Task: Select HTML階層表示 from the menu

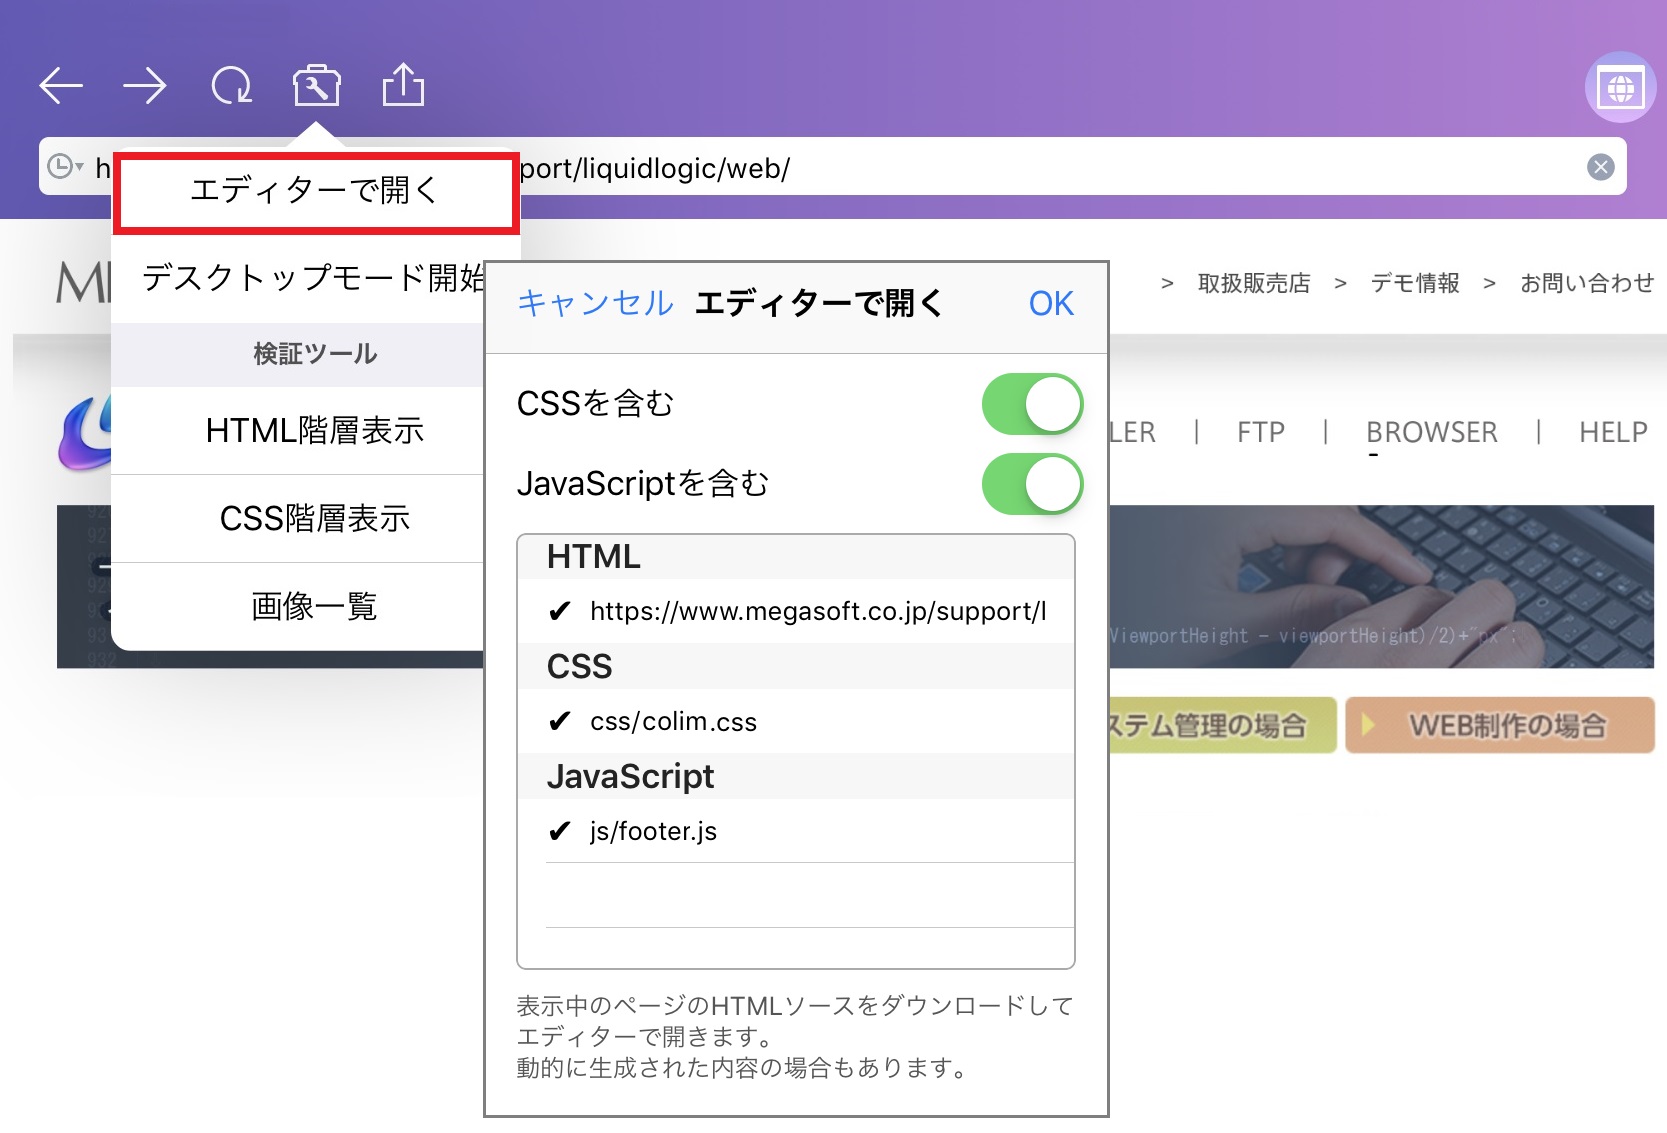Action: [313, 430]
